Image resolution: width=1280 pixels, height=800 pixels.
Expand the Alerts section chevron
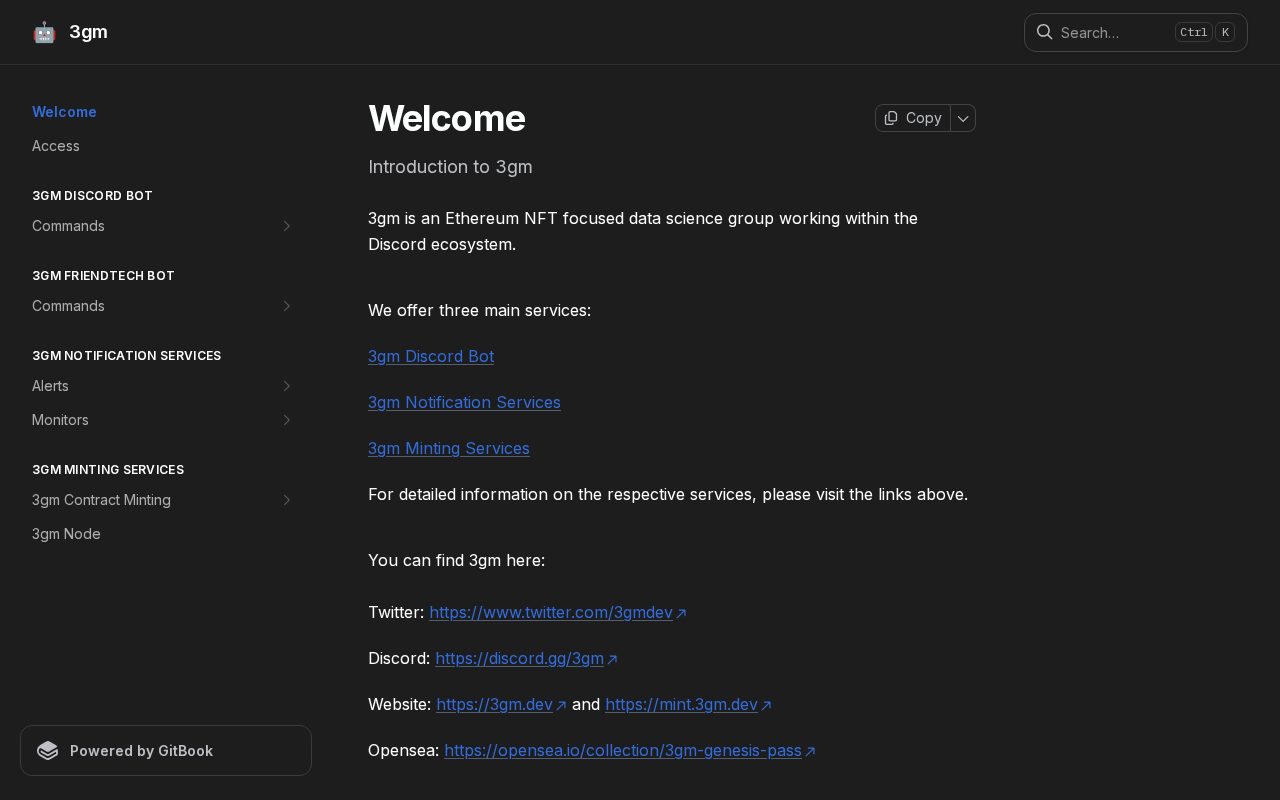tap(286, 386)
